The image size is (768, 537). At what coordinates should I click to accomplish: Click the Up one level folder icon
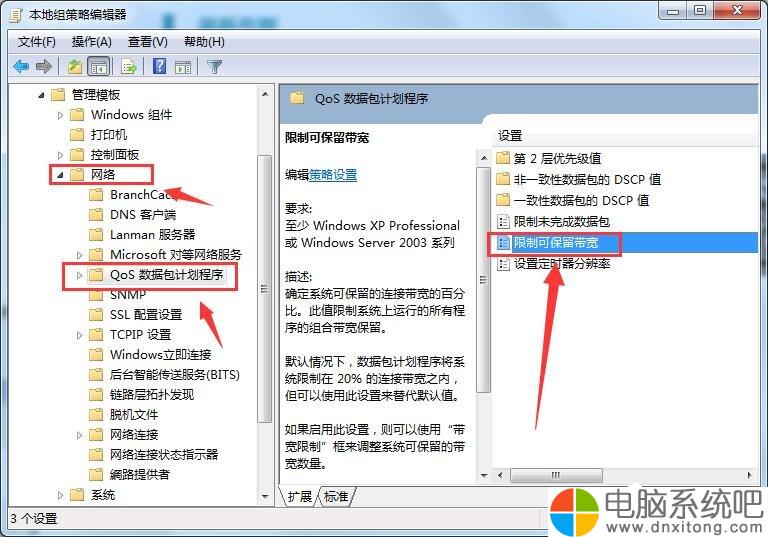click(x=74, y=66)
